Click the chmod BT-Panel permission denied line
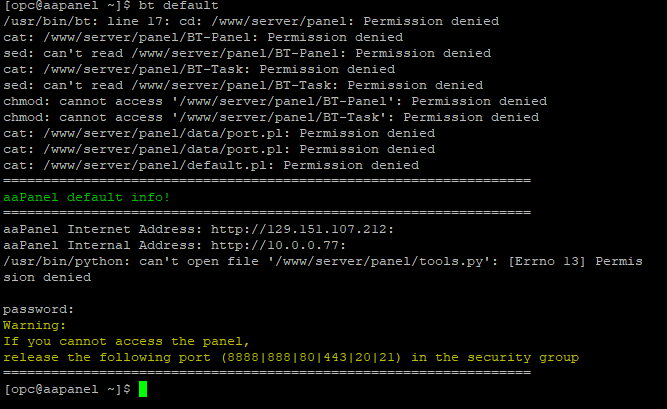This screenshot has width=667, height=409. pos(275,101)
